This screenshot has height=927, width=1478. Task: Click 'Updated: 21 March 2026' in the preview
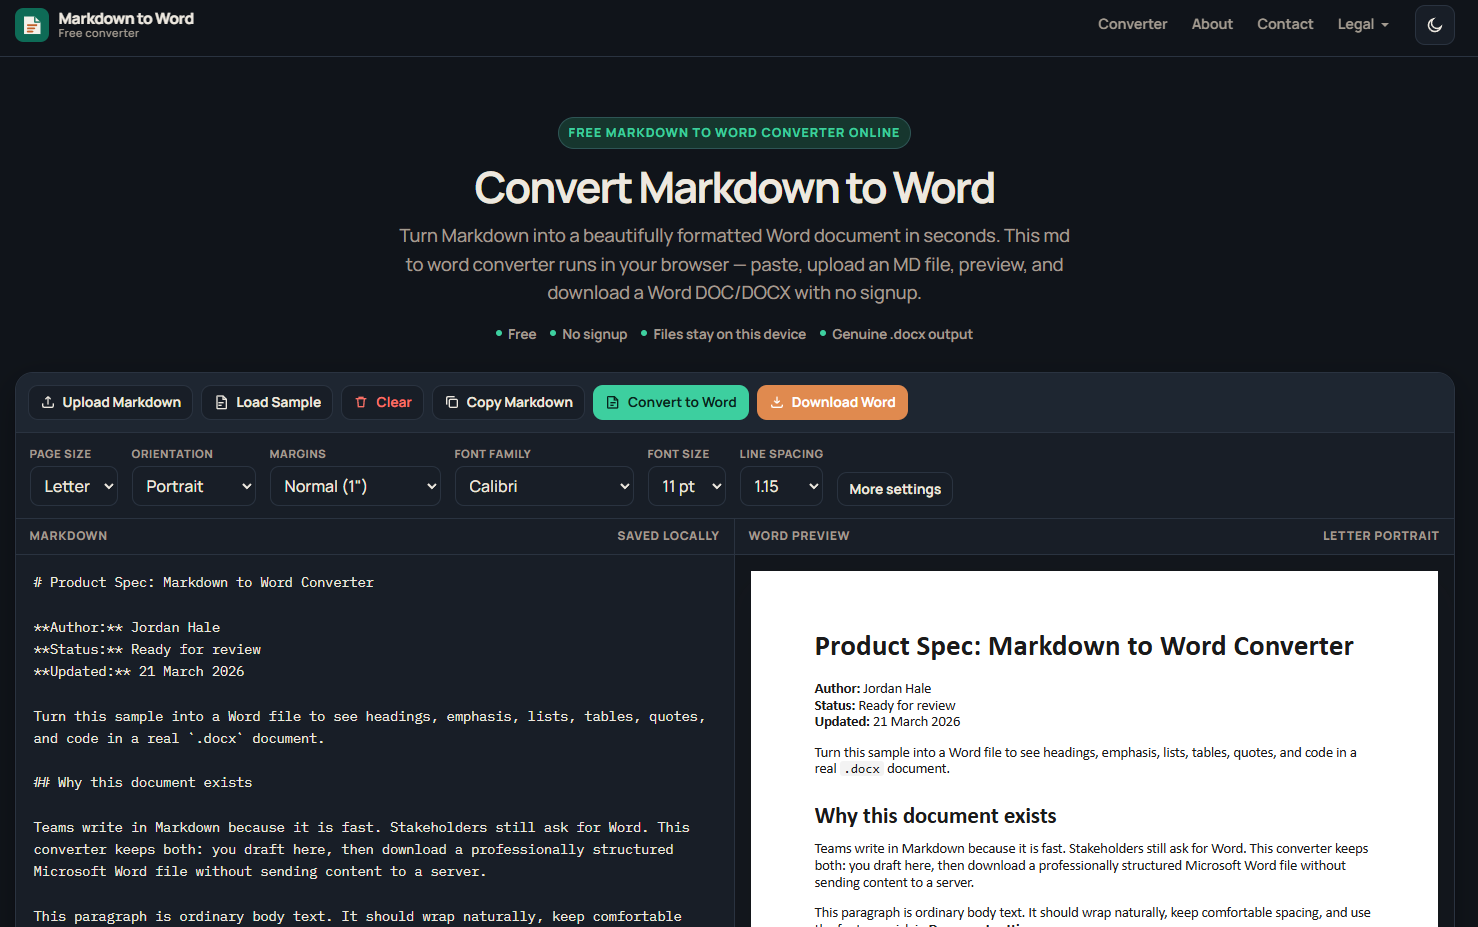pyautogui.click(x=887, y=721)
